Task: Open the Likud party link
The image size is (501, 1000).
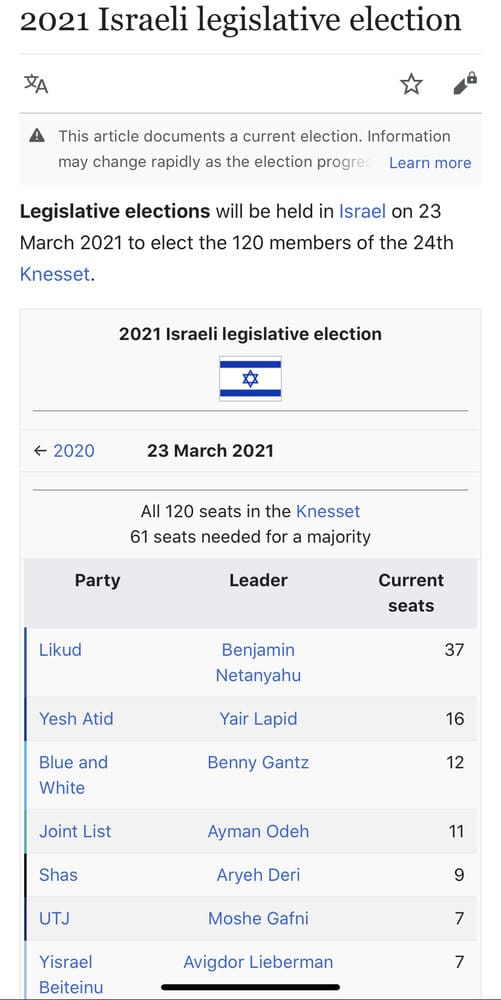Action: pos(61,650)
